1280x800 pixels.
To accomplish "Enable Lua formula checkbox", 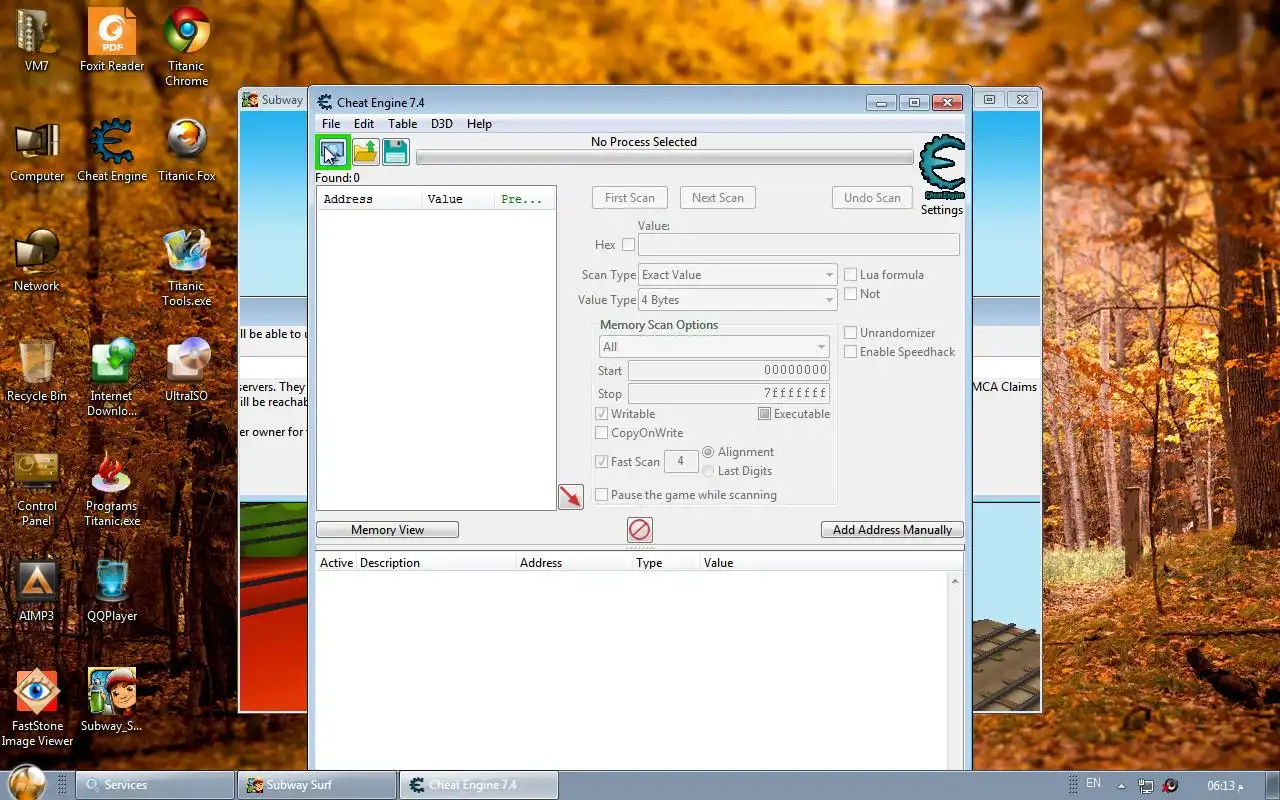I will (x=850, y=275).
